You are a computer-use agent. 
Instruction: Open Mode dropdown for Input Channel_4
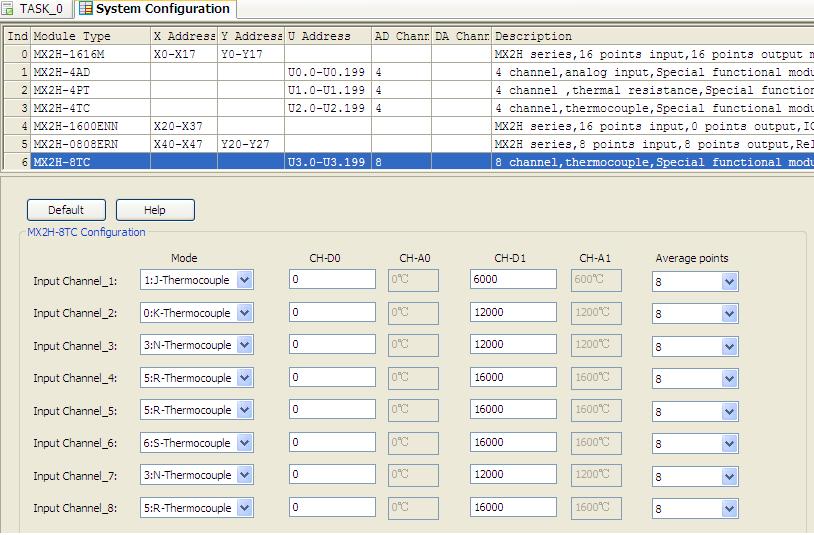coord(245,378)
